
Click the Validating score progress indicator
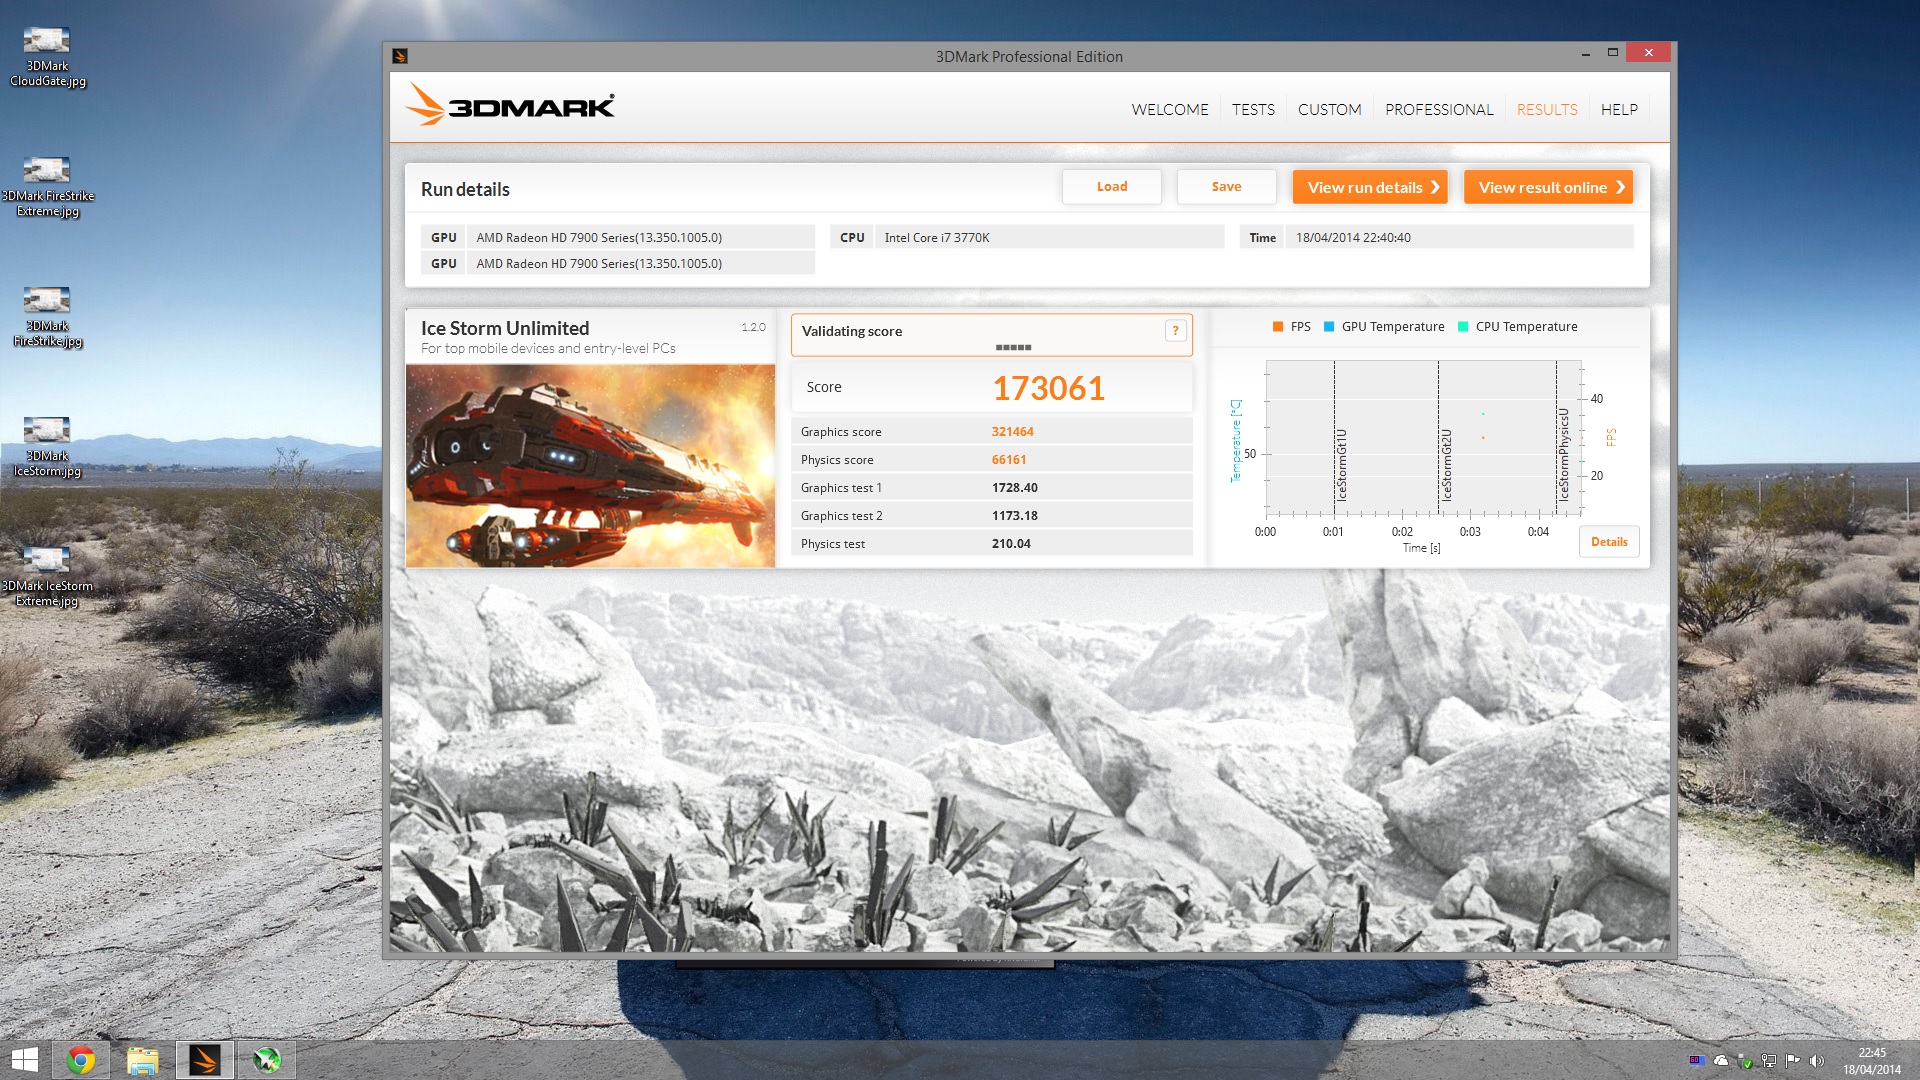(x=1013, y=347)
